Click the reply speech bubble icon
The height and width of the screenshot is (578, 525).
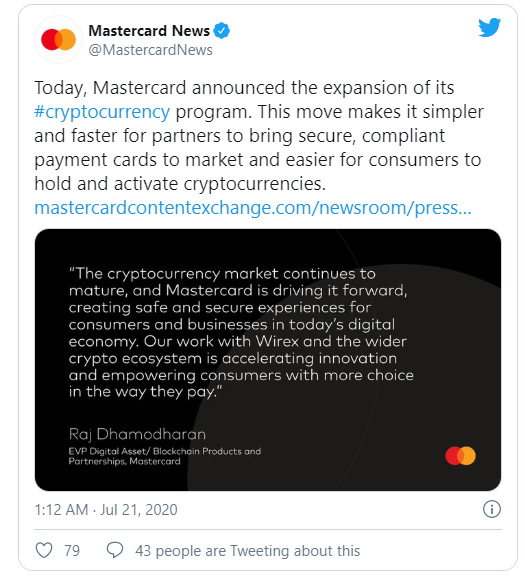tap(115, 550)
